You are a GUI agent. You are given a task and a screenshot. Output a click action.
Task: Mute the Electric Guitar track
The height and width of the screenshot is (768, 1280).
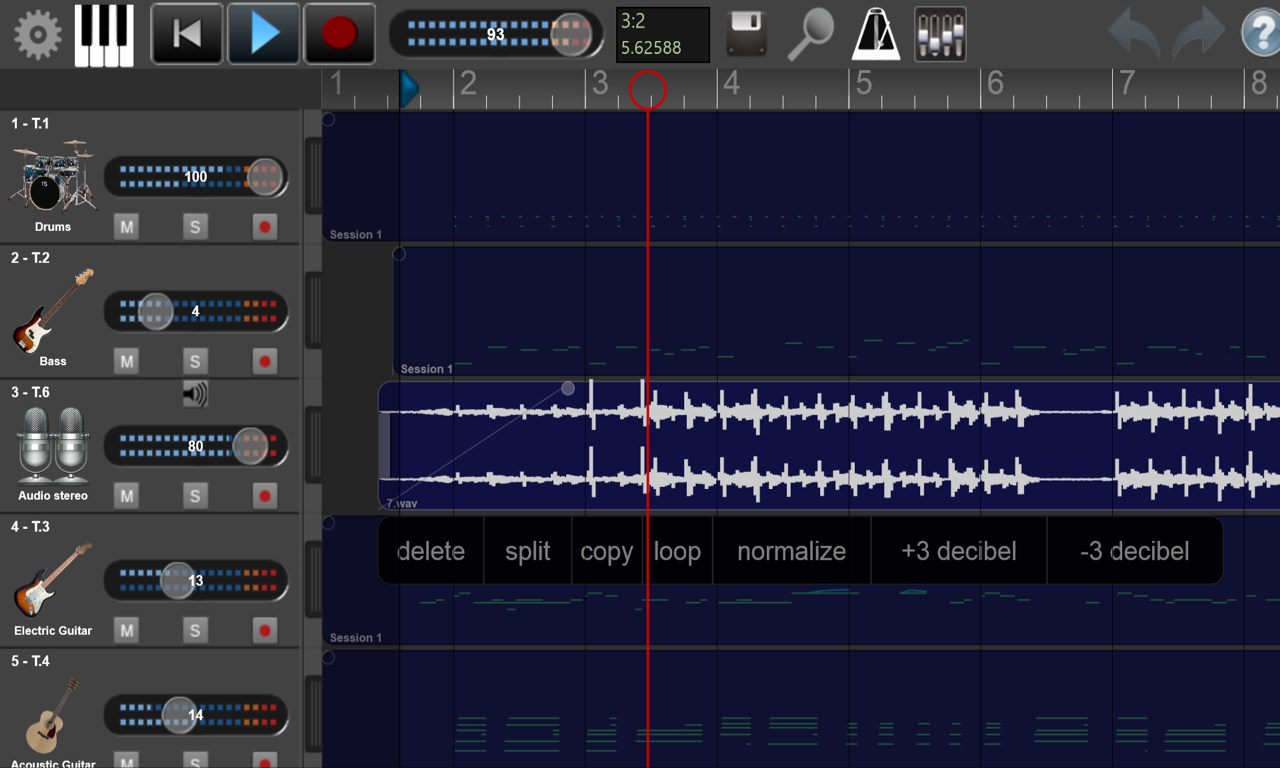[126, 630]
